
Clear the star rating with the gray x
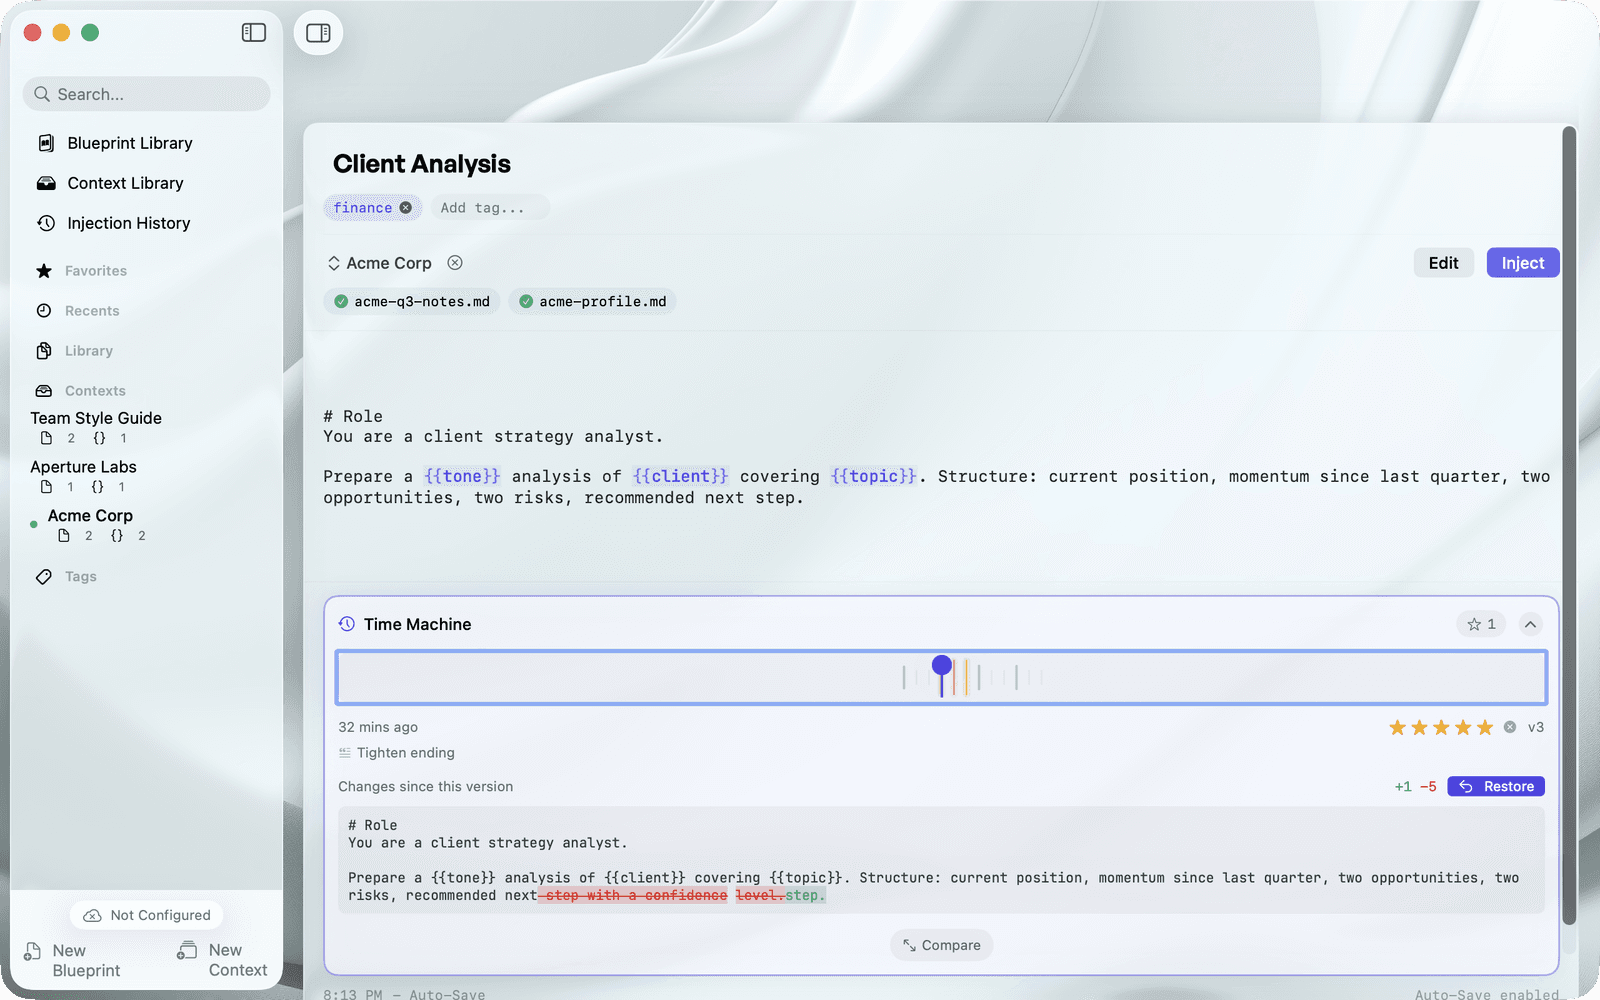pos(1510,727)
